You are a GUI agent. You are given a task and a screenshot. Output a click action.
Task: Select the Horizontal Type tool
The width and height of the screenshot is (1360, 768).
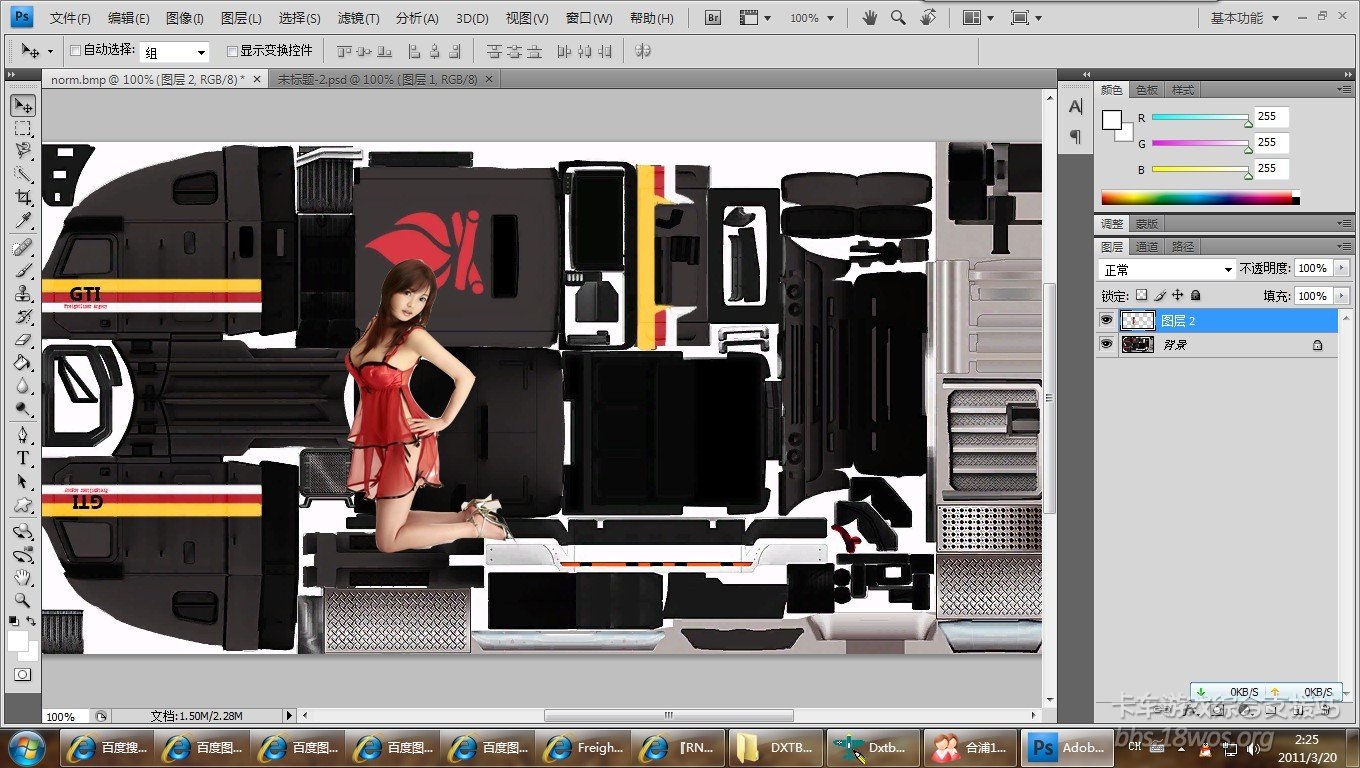[23, 458]
